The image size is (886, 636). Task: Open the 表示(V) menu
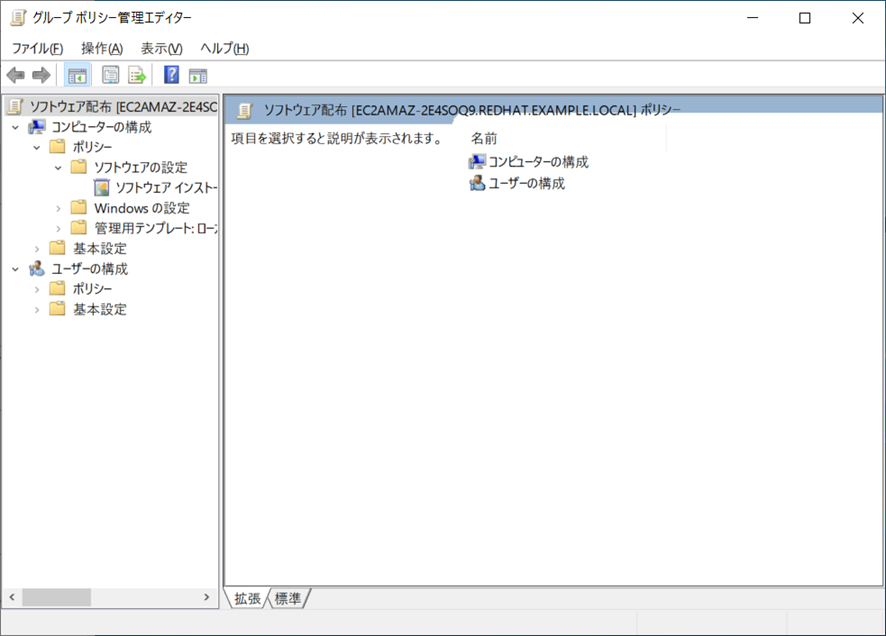[x=162, y=49]
